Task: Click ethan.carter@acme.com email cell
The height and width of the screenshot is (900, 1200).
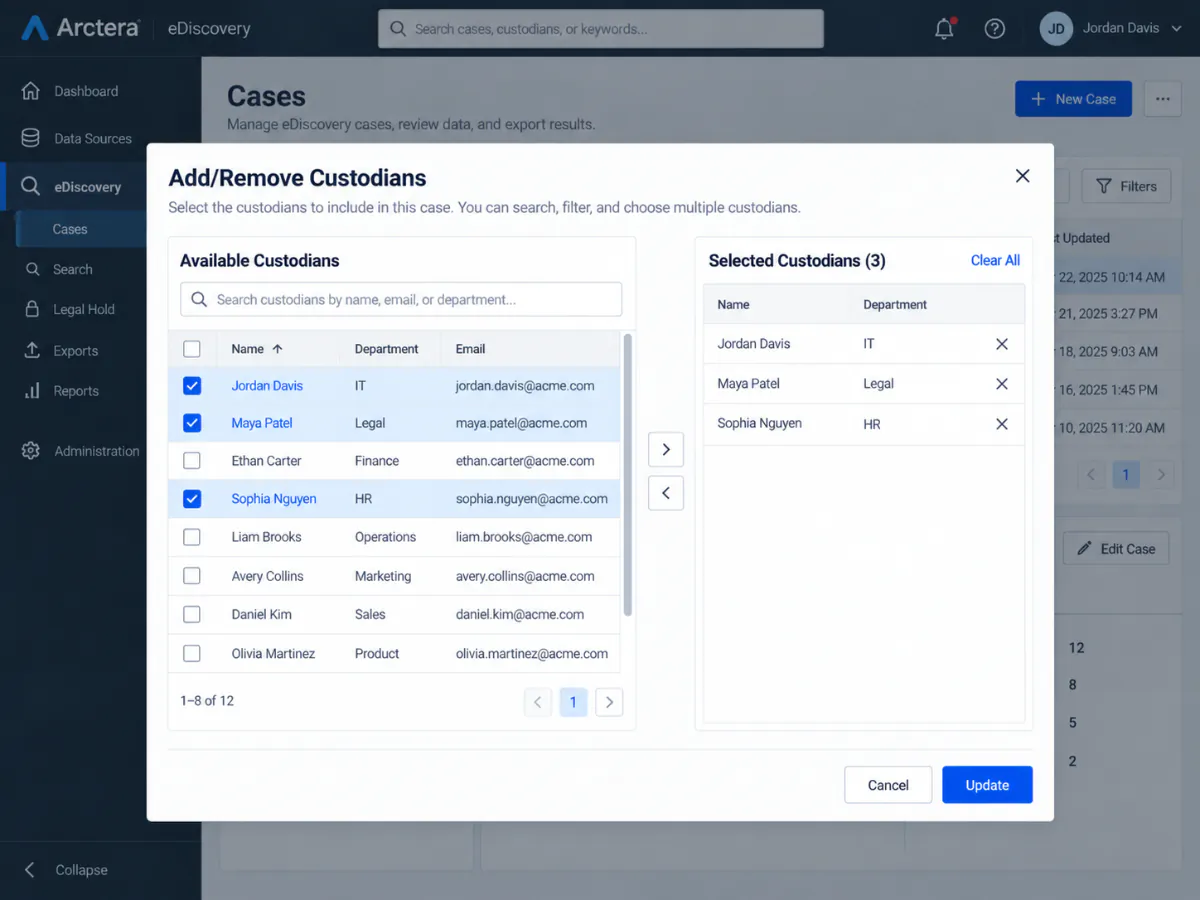Action: (x=525, y=461)
